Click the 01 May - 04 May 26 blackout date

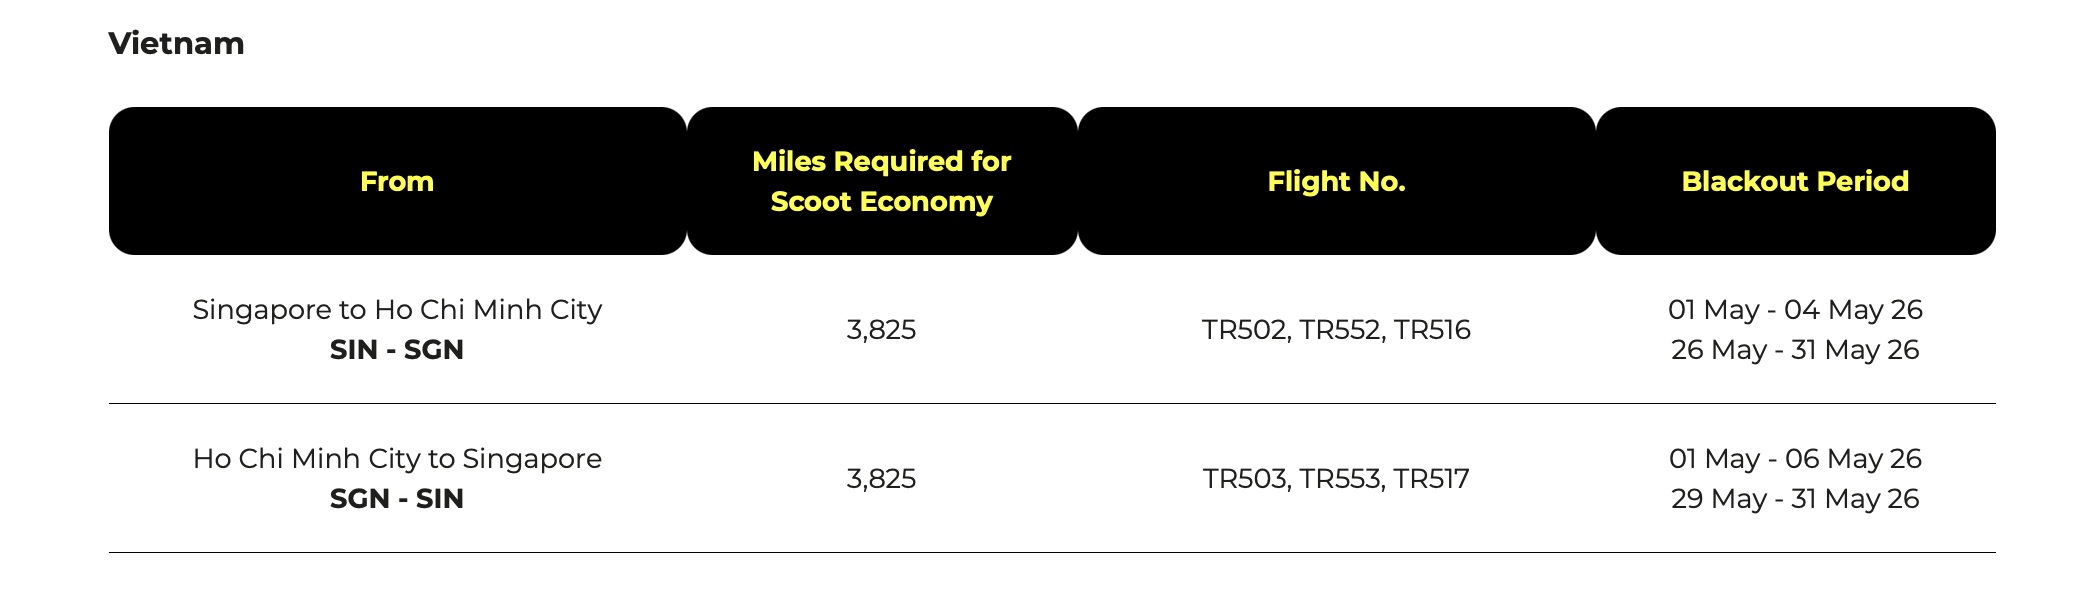point(1795,310)
